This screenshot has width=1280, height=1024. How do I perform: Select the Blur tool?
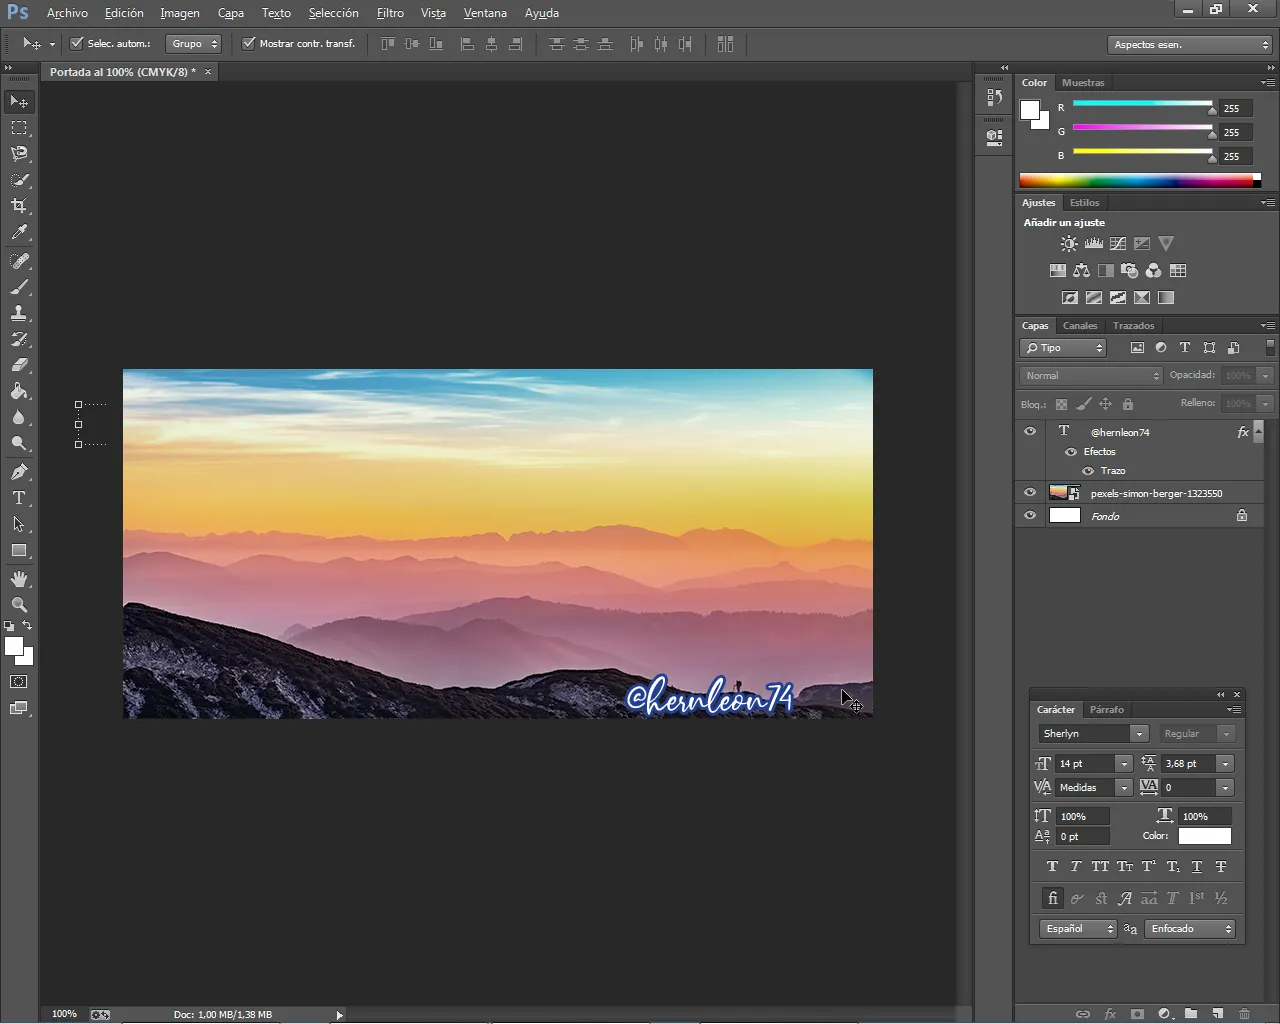point(19,417)
